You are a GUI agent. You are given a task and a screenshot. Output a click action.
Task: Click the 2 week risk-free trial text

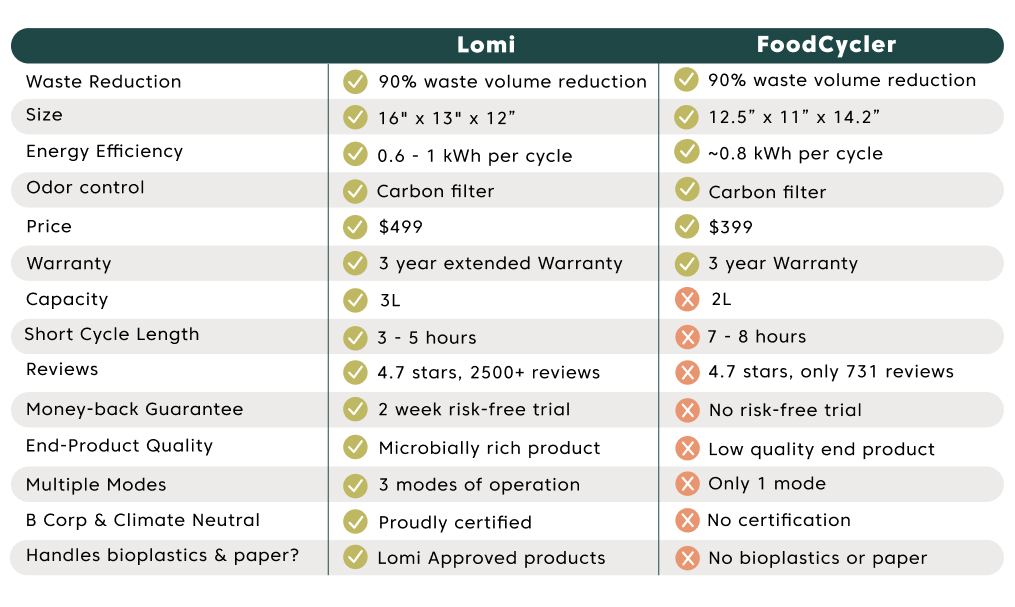[474, 410]
